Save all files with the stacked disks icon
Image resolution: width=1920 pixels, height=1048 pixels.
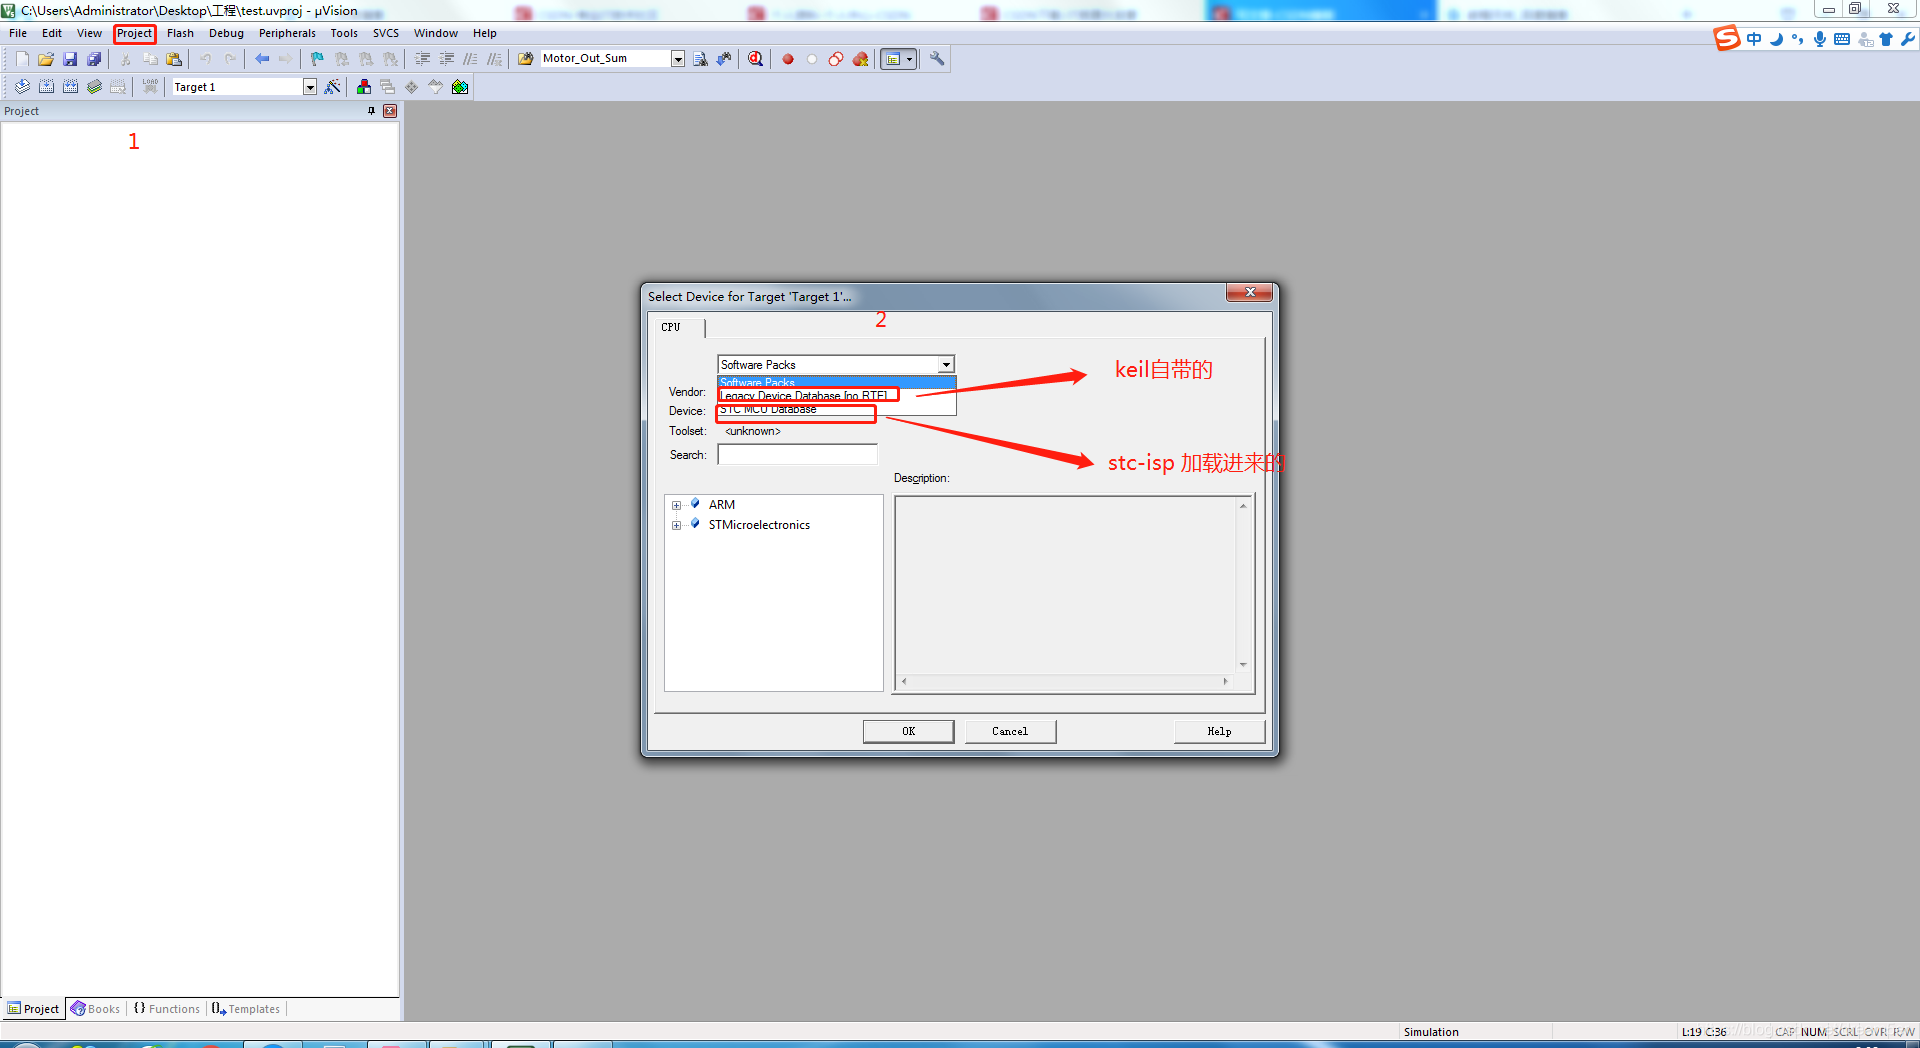click(x=94, y=59)
